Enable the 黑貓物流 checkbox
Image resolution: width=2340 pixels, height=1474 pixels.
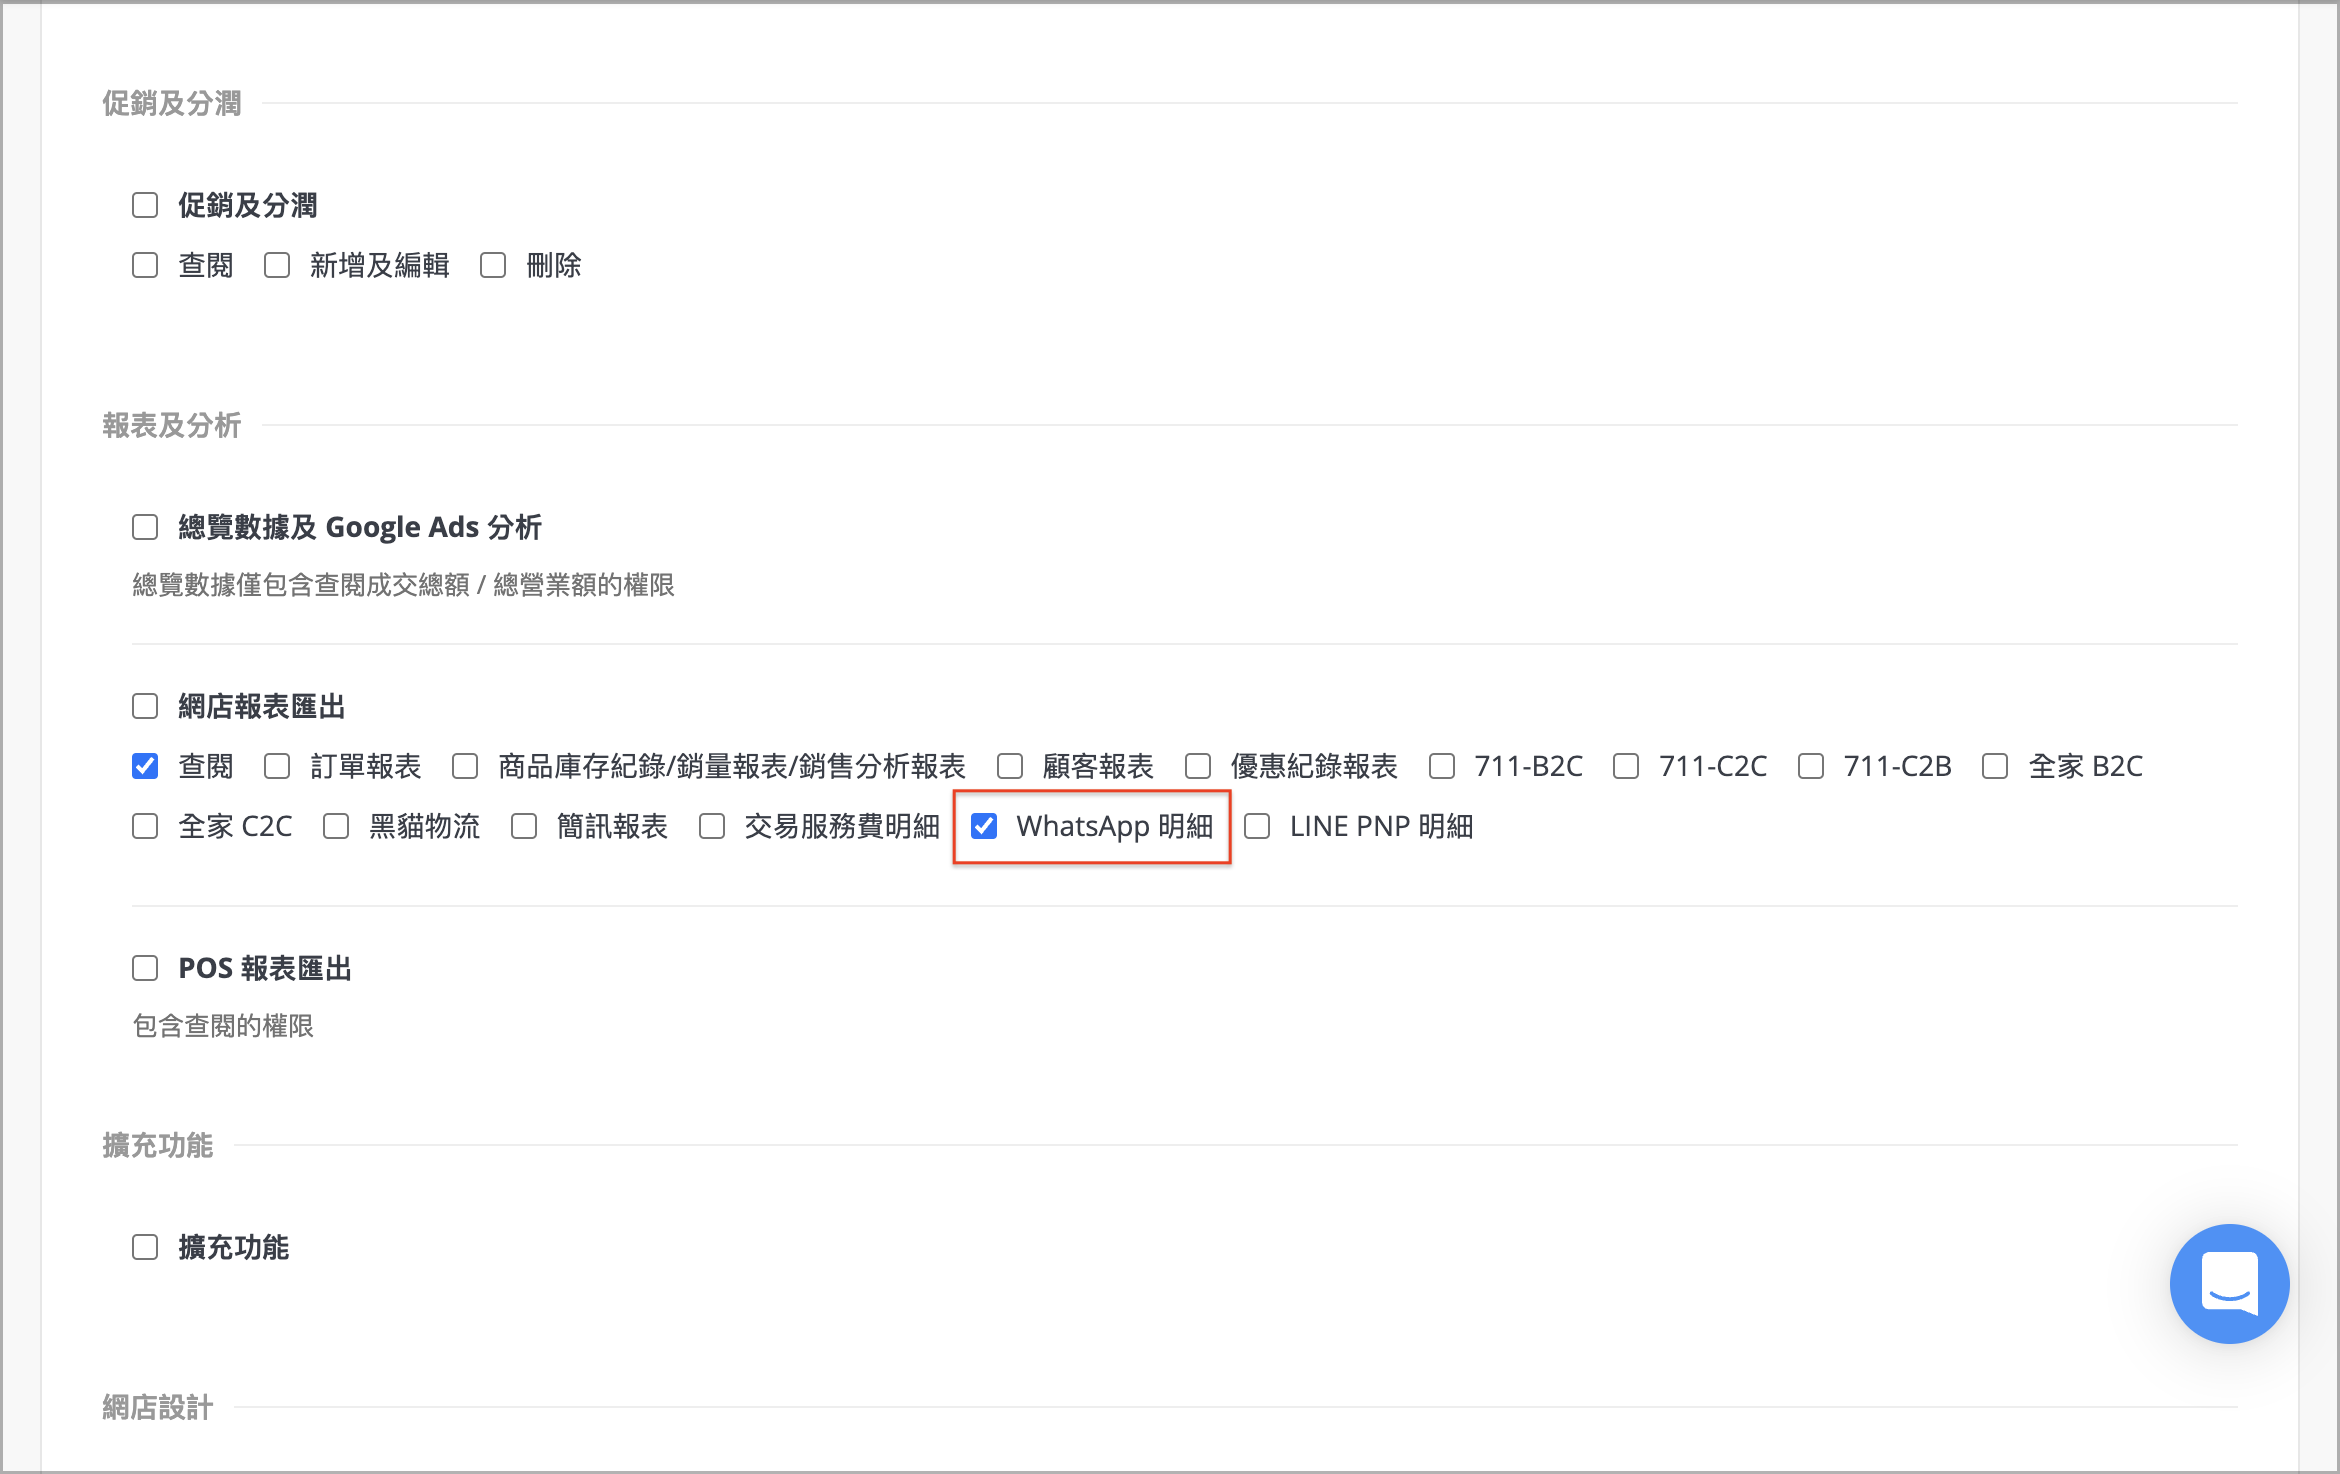(x=336, y=826)
